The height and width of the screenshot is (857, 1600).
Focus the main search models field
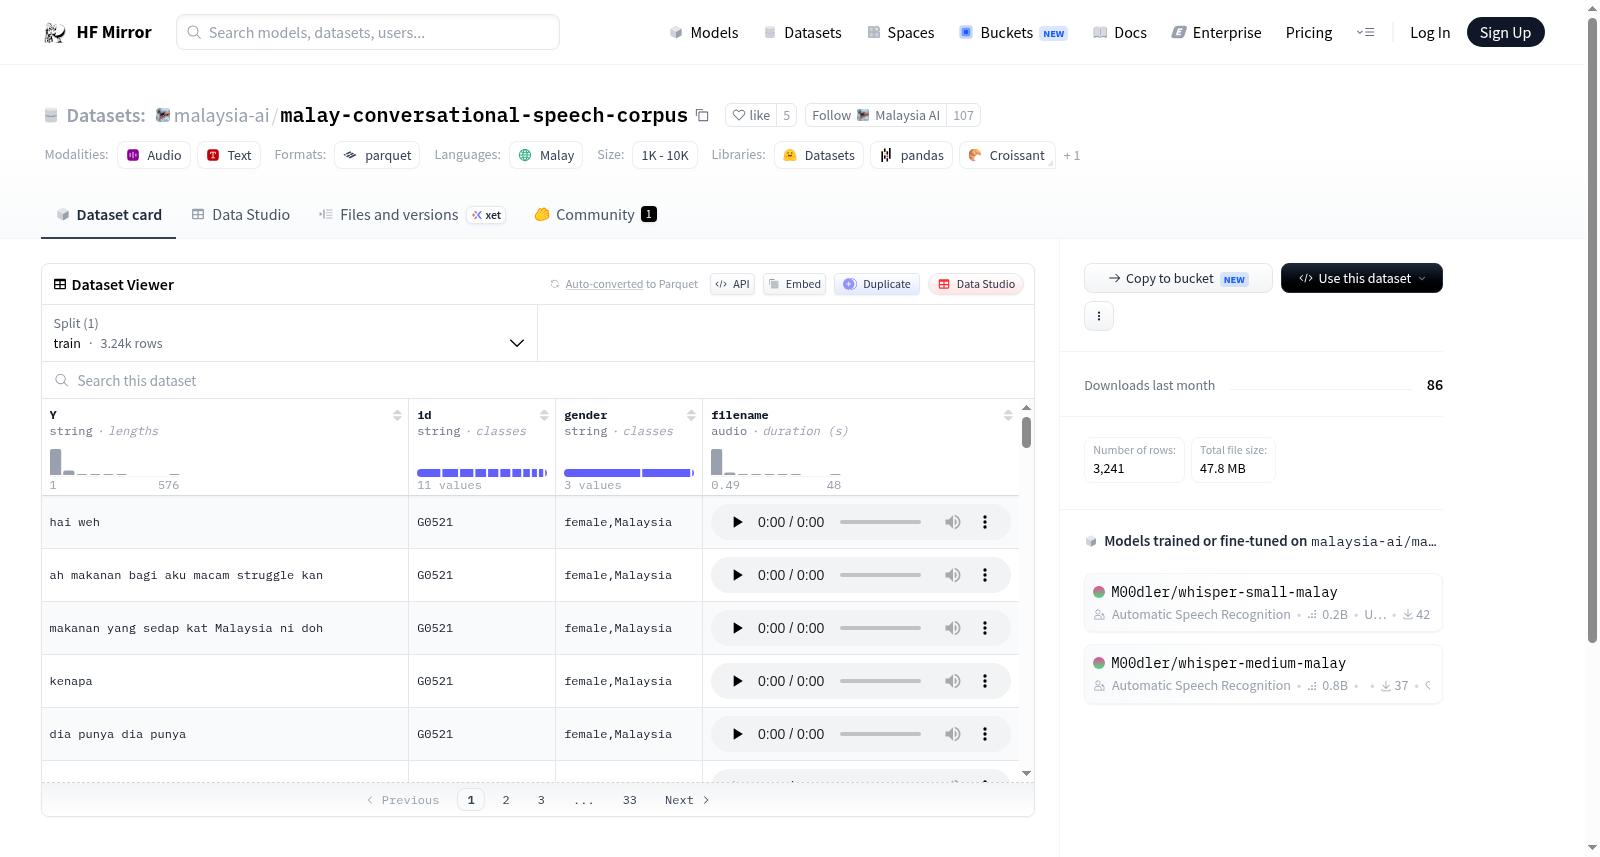pos(368,32)
